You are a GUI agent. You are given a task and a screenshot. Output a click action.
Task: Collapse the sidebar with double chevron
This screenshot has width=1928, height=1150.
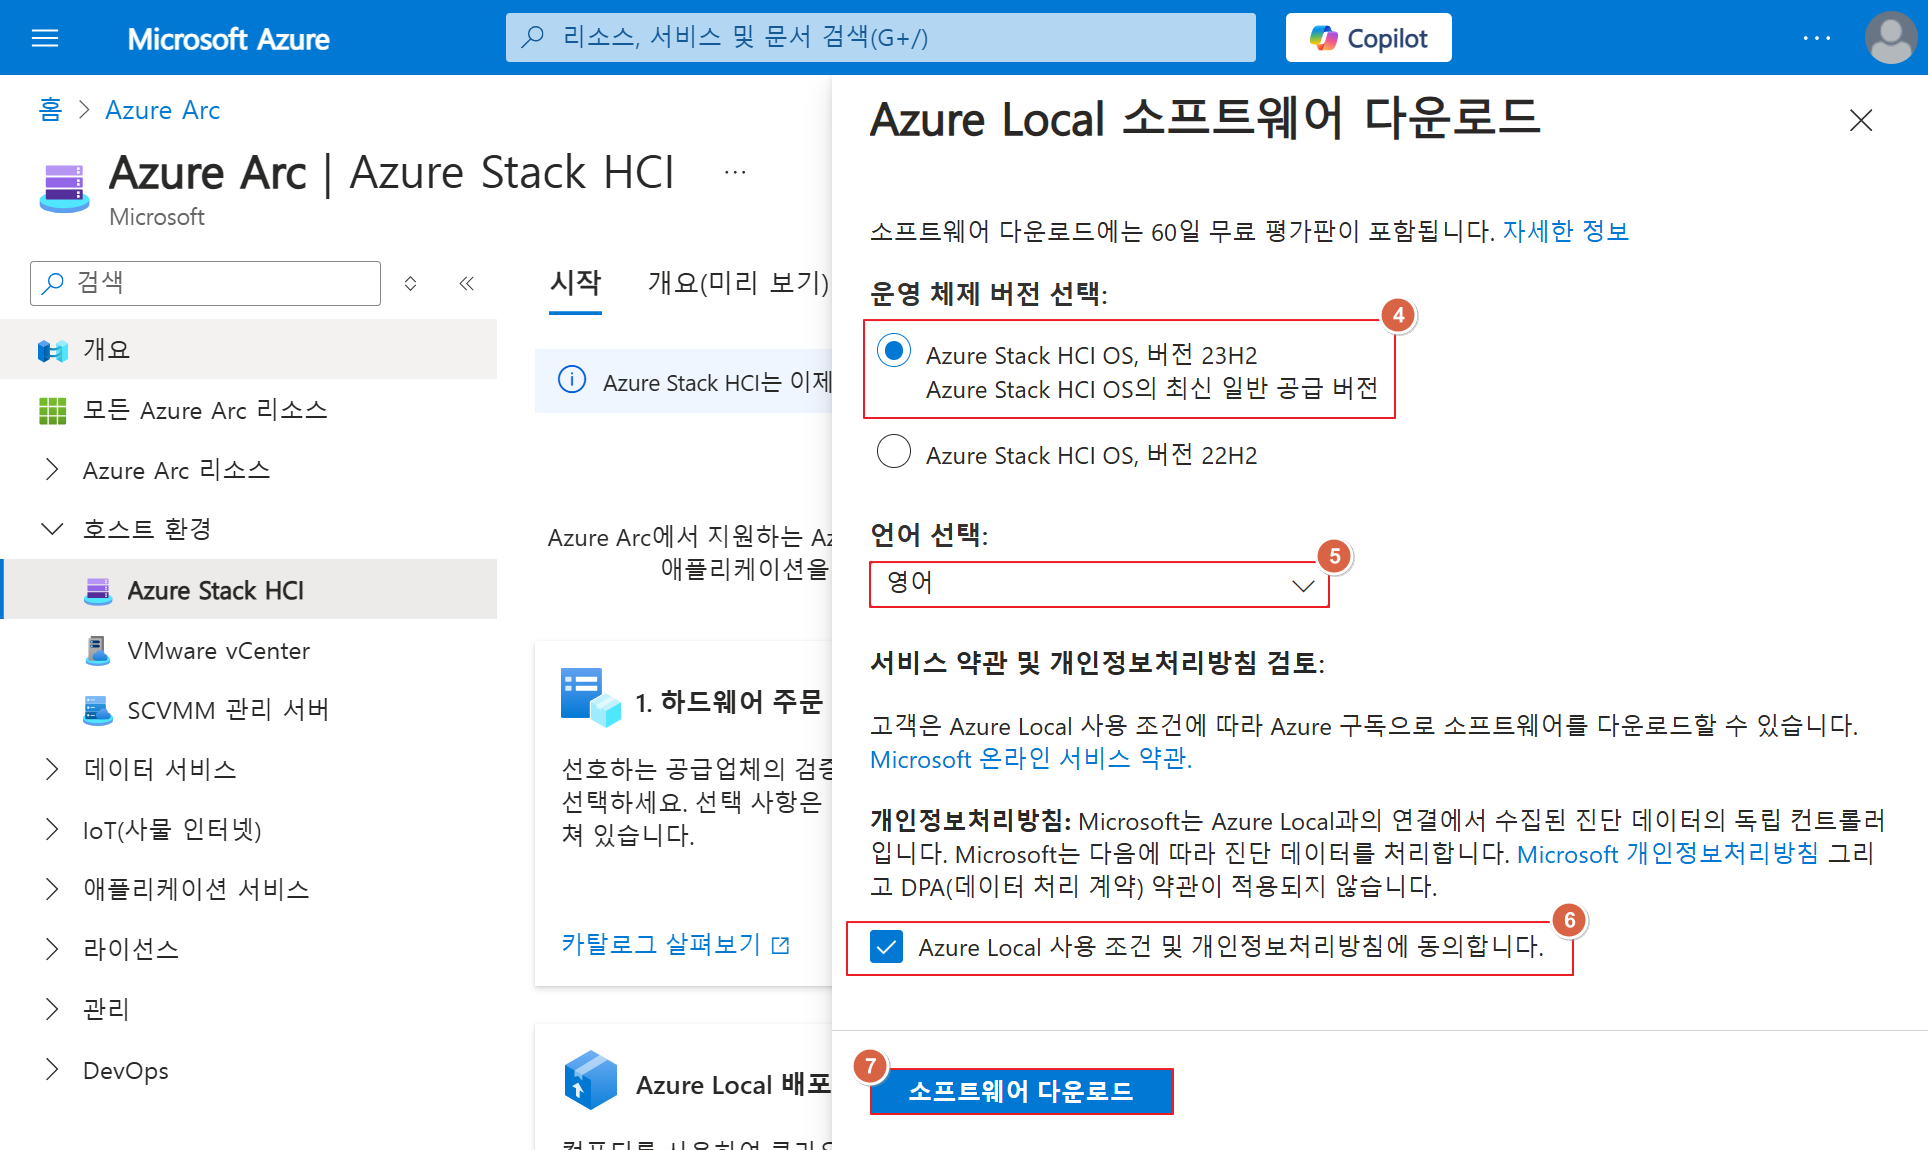pyautogui.click(x=466, y=283)
